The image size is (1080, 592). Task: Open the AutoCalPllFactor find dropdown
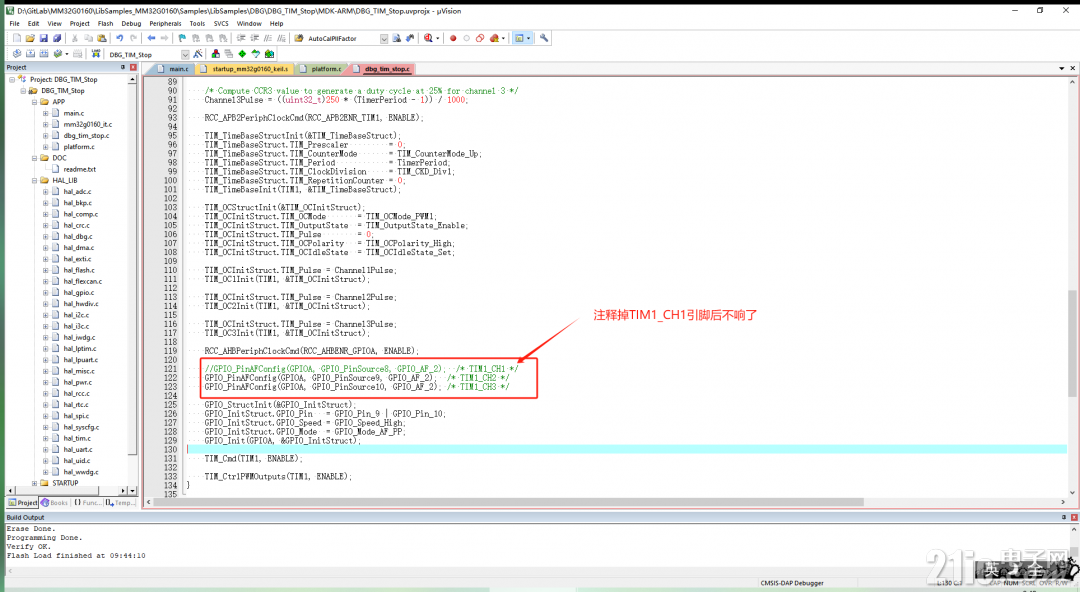(x=384, y=39)
